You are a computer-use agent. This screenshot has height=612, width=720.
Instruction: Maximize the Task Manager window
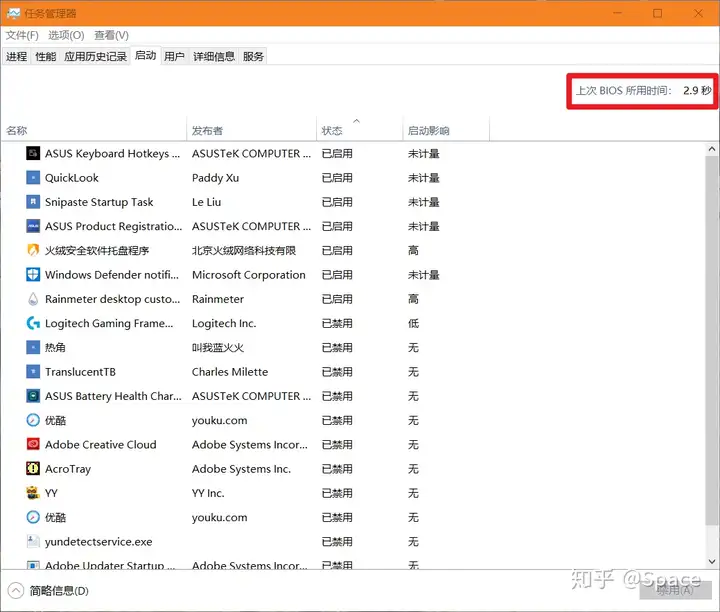pyautogui.click(x=658, y=13)
